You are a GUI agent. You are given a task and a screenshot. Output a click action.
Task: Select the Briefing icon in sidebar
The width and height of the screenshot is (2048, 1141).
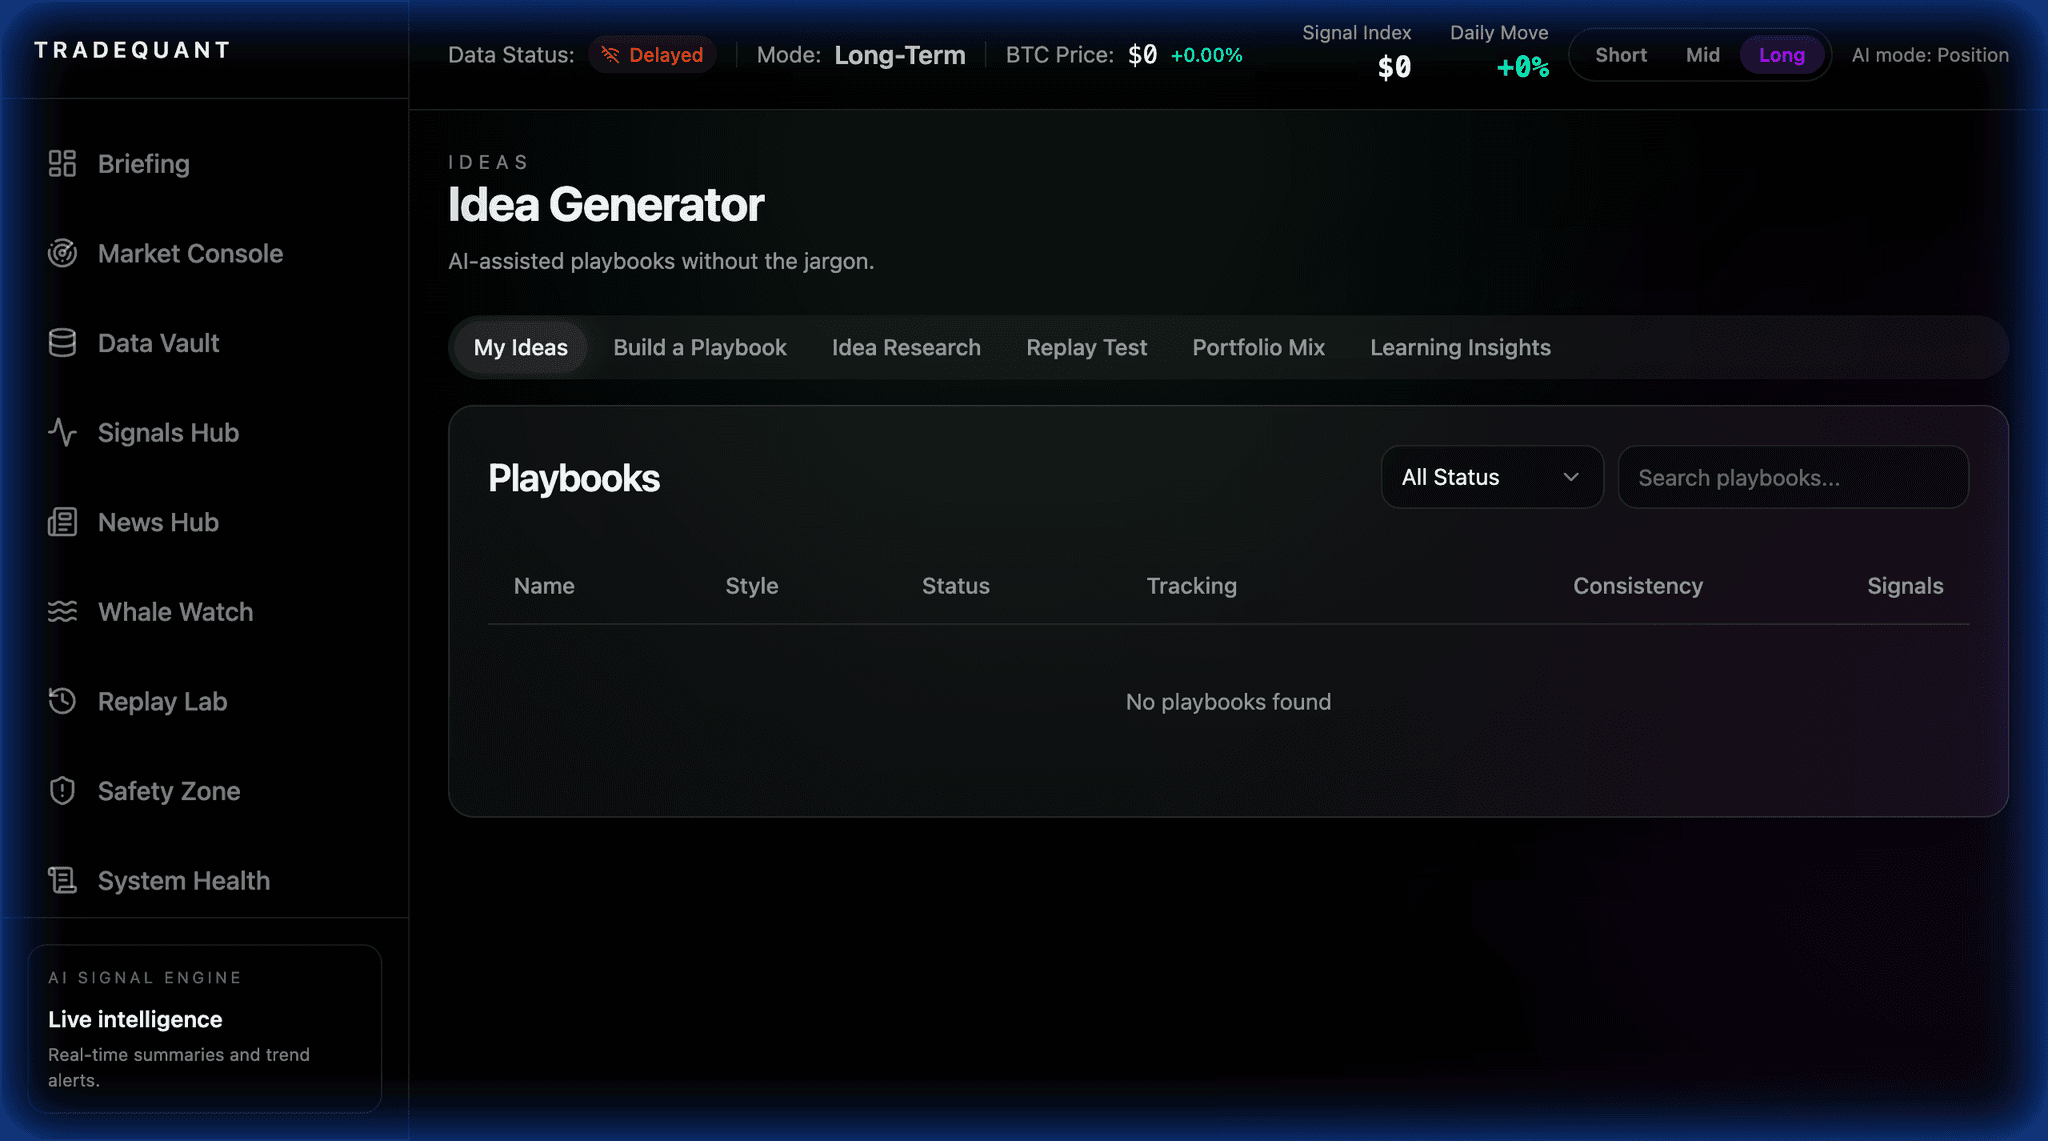coord(62,163)
